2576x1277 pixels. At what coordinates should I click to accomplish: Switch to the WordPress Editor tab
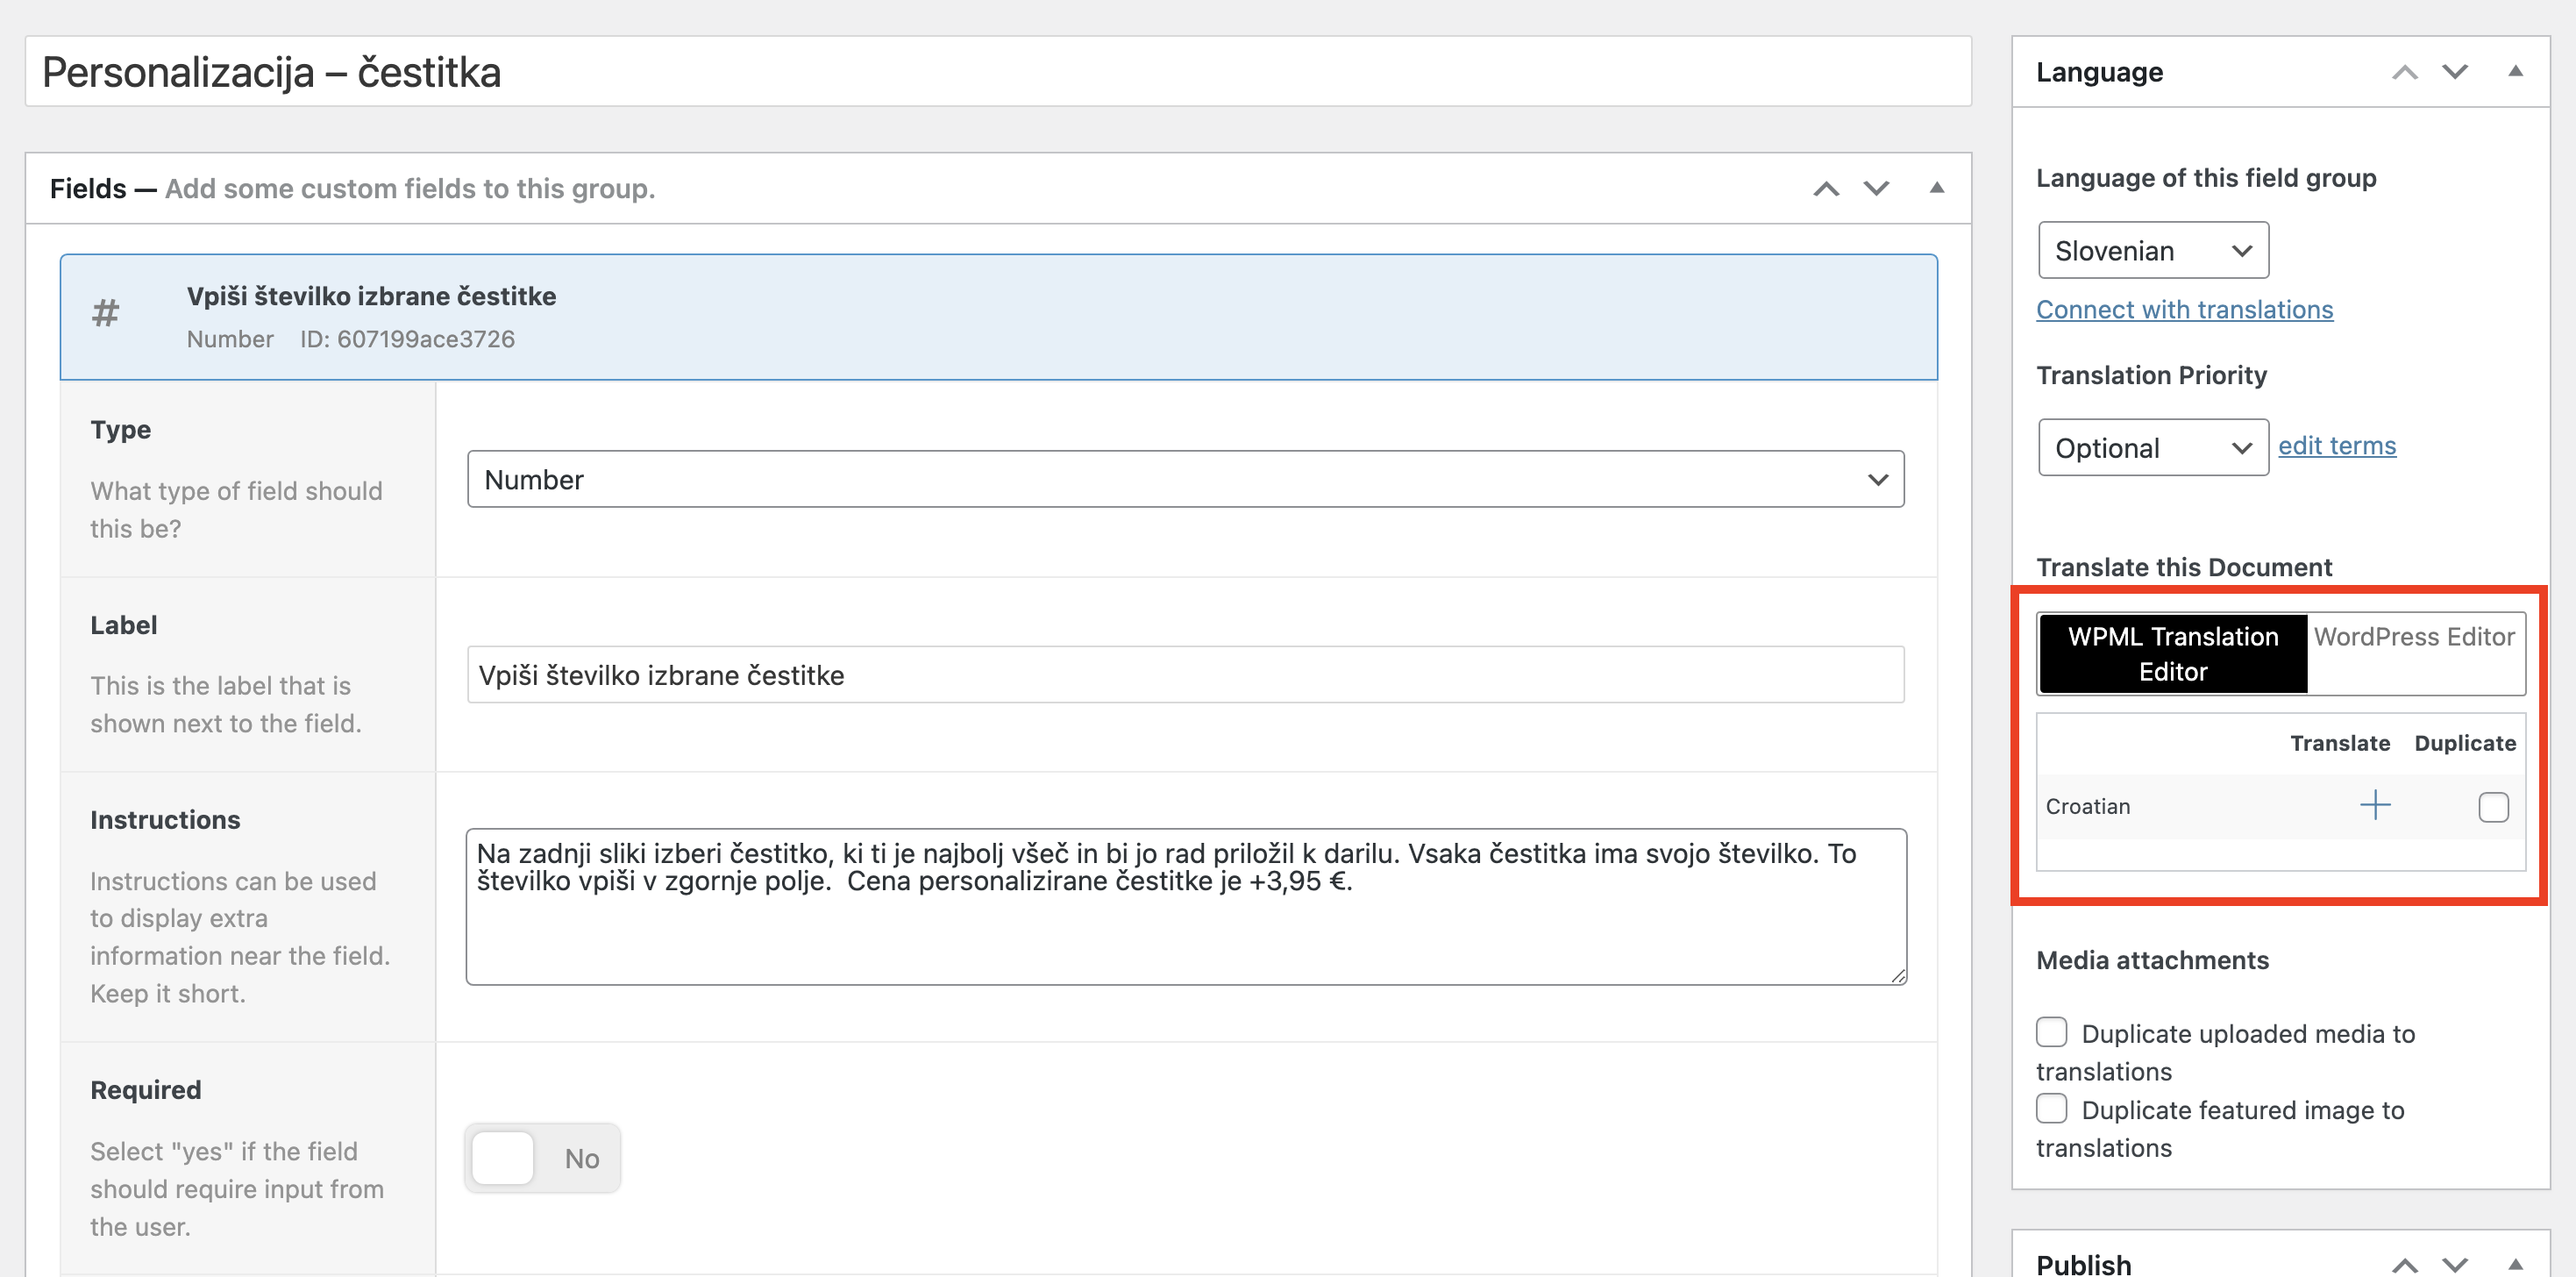2414,637
